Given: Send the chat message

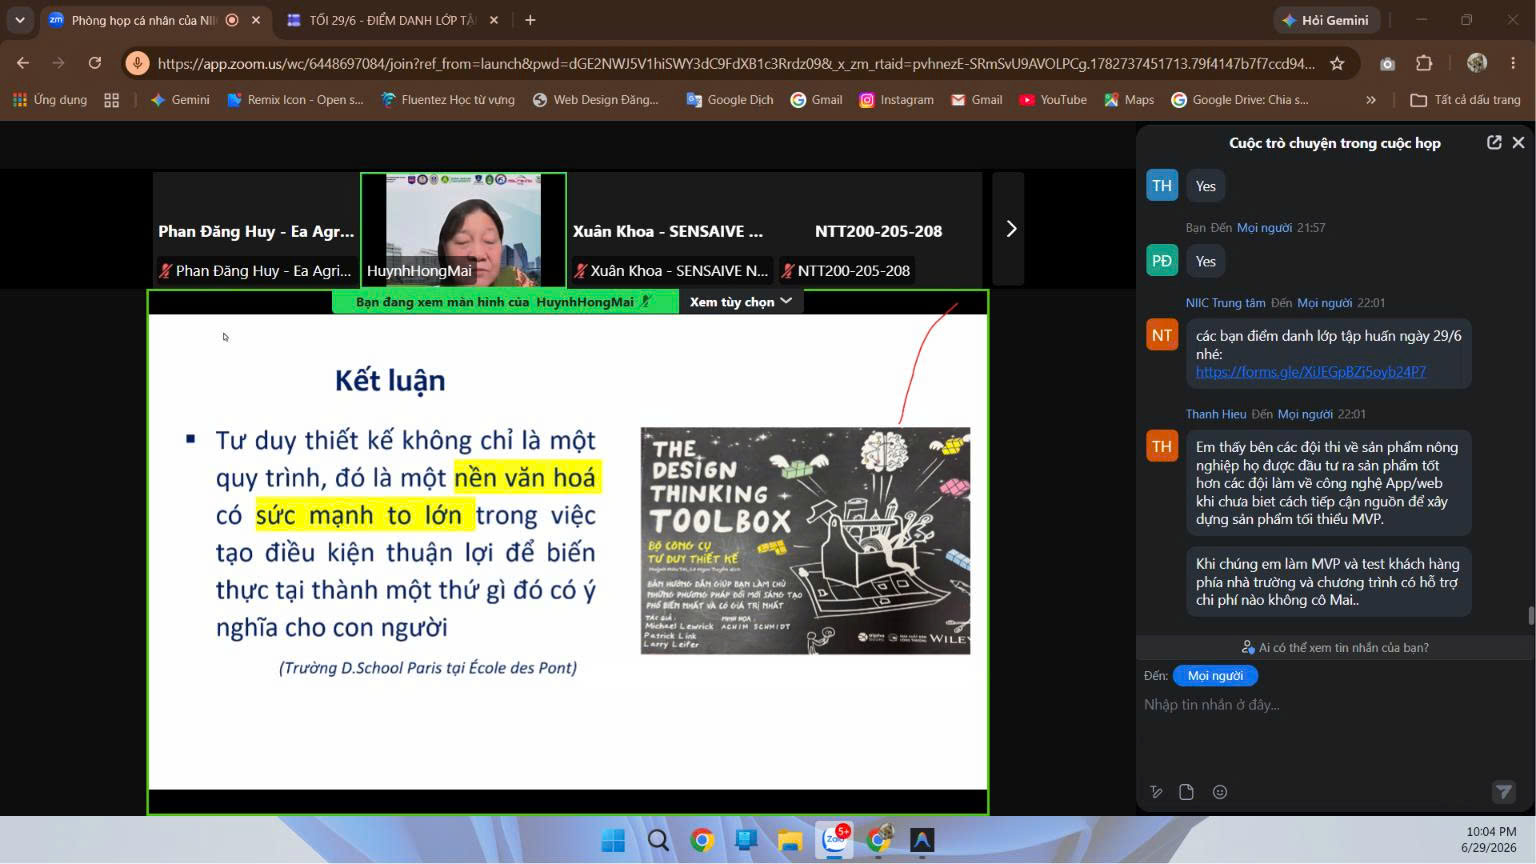Looking at the screenshot, I should click(x=1503, y=792).
